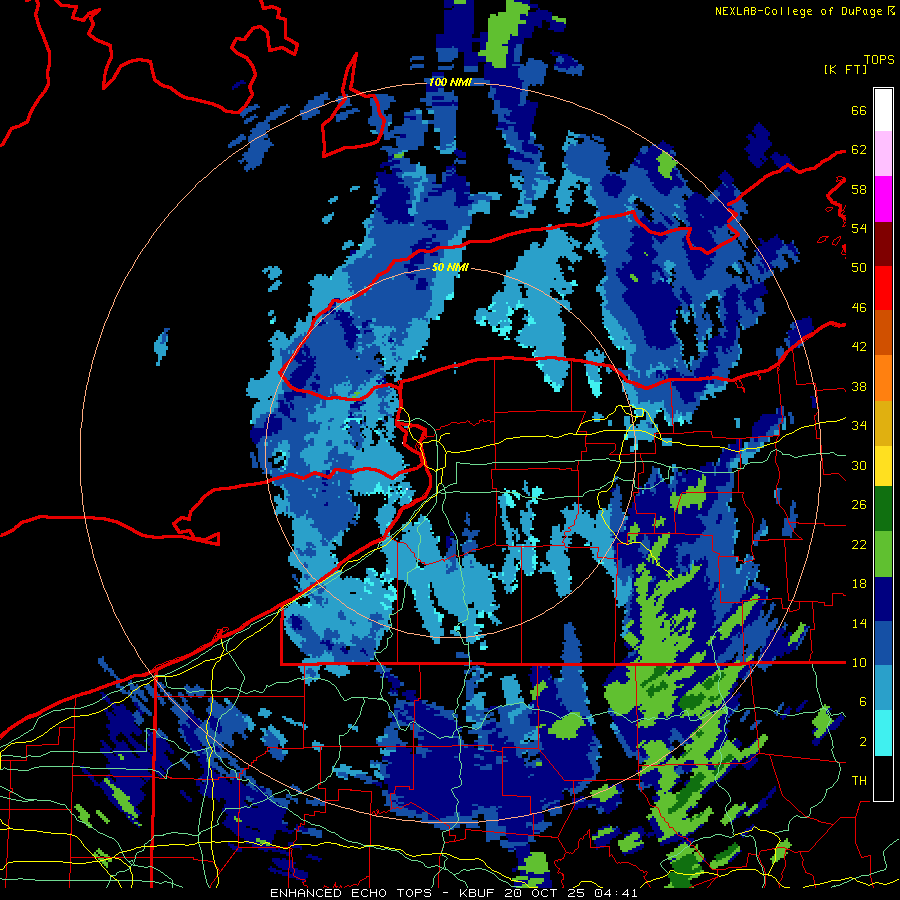
Task: Pick the light pink swatch beside 62
Action: tap(883, 154)
